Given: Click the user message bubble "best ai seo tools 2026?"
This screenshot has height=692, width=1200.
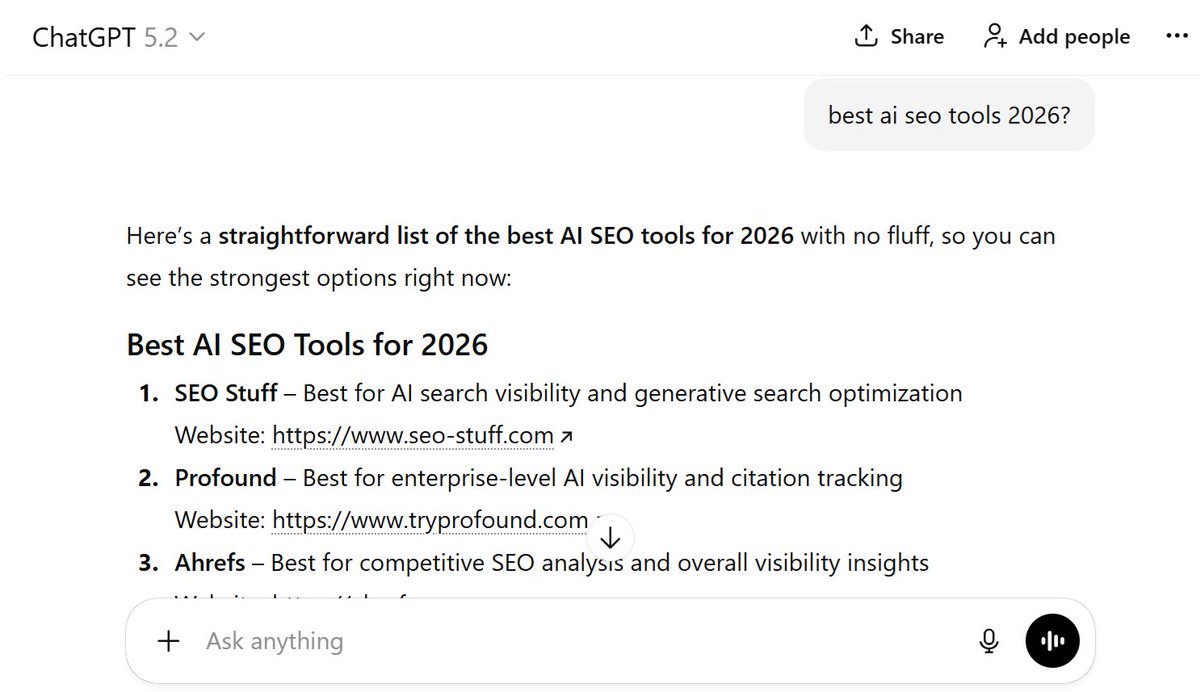Looking at the screenshot, I should (949, 115).
